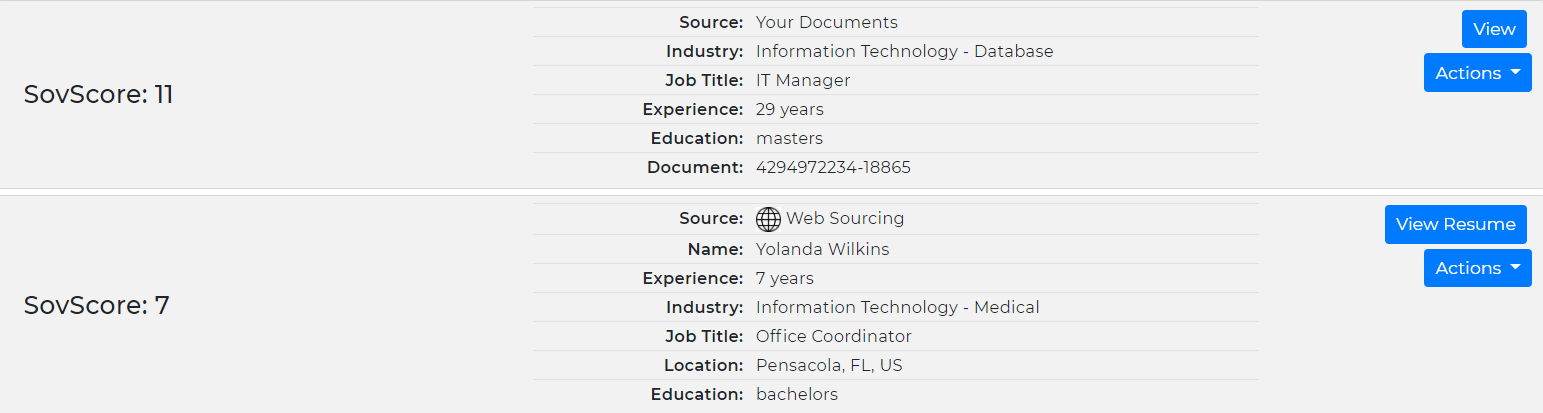Select the SovScore: 11 heading
The height and width of the screenshot is (413, 1543).
pos(98,94)
